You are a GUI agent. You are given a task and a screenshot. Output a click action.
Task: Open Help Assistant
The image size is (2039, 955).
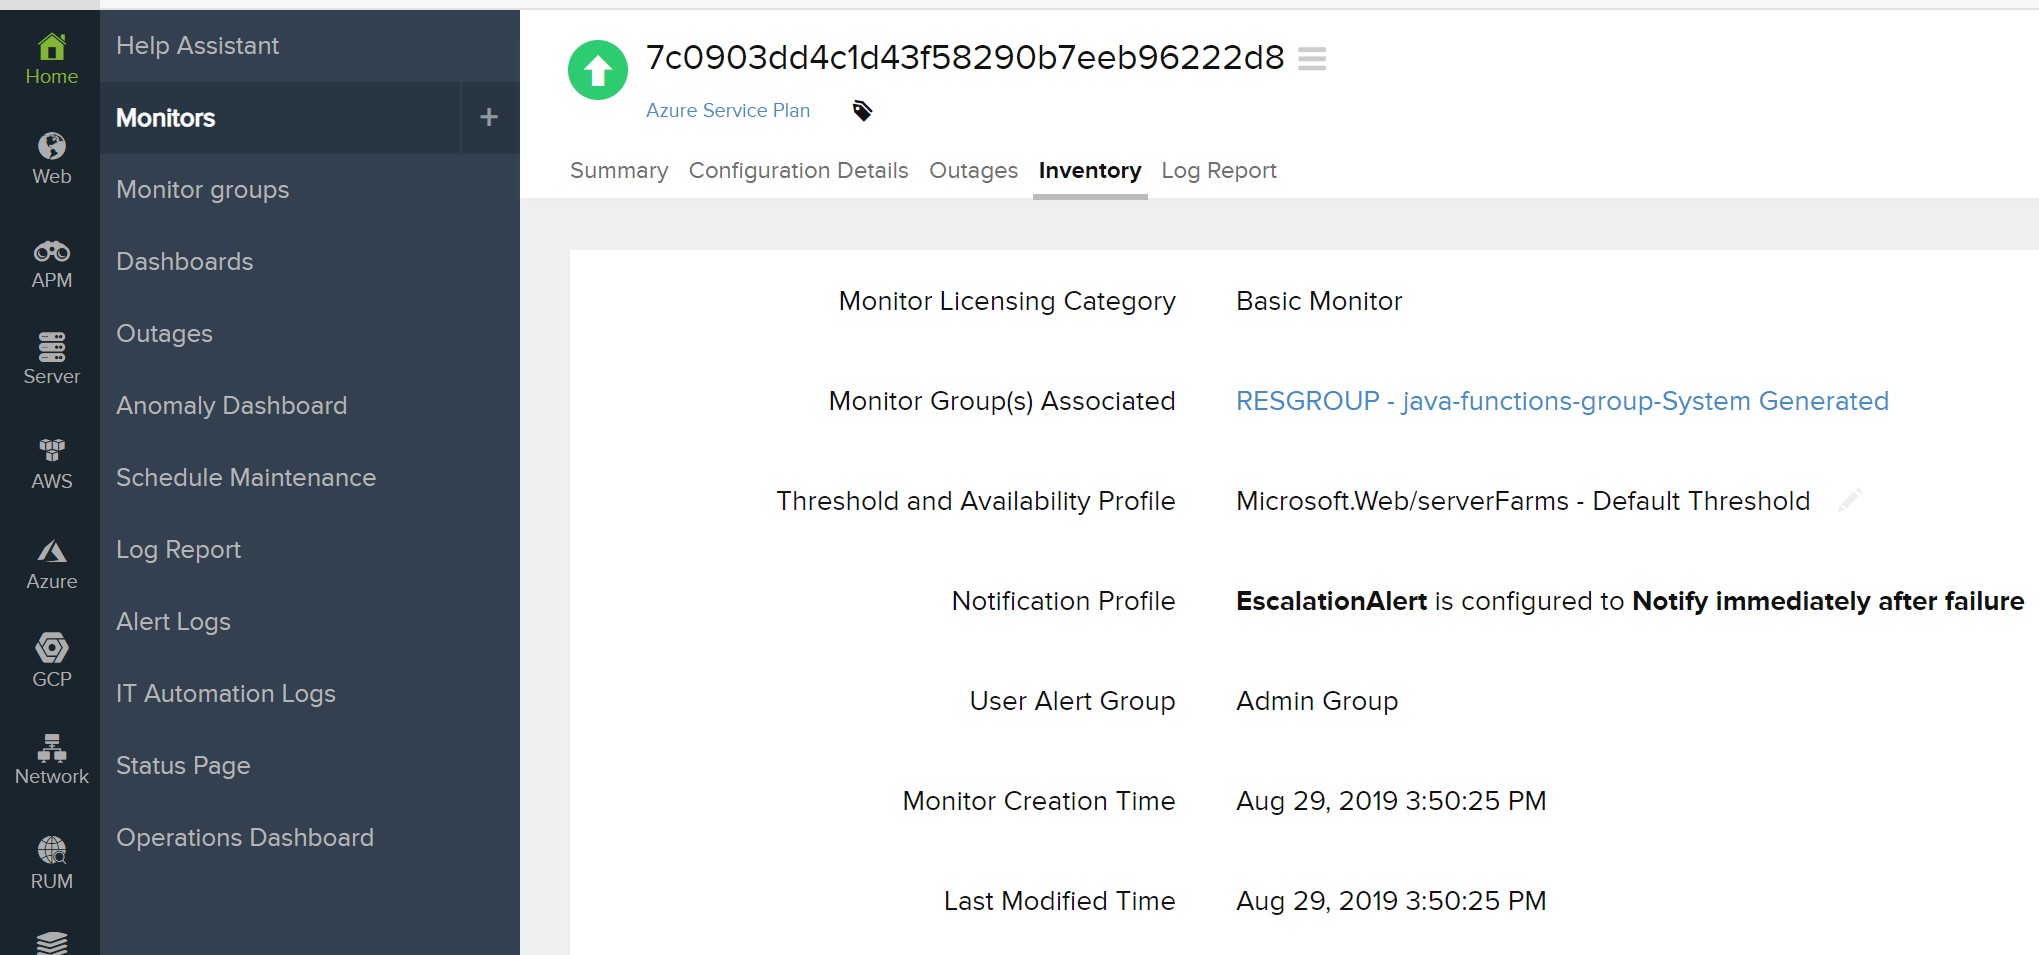[197, 45]
